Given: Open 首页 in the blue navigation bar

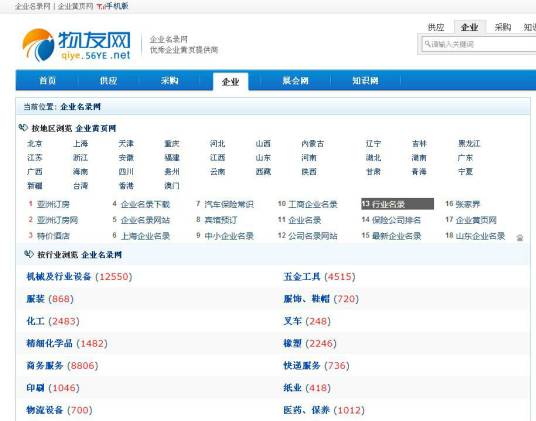Looking at the screenshot, I should 48,81.
